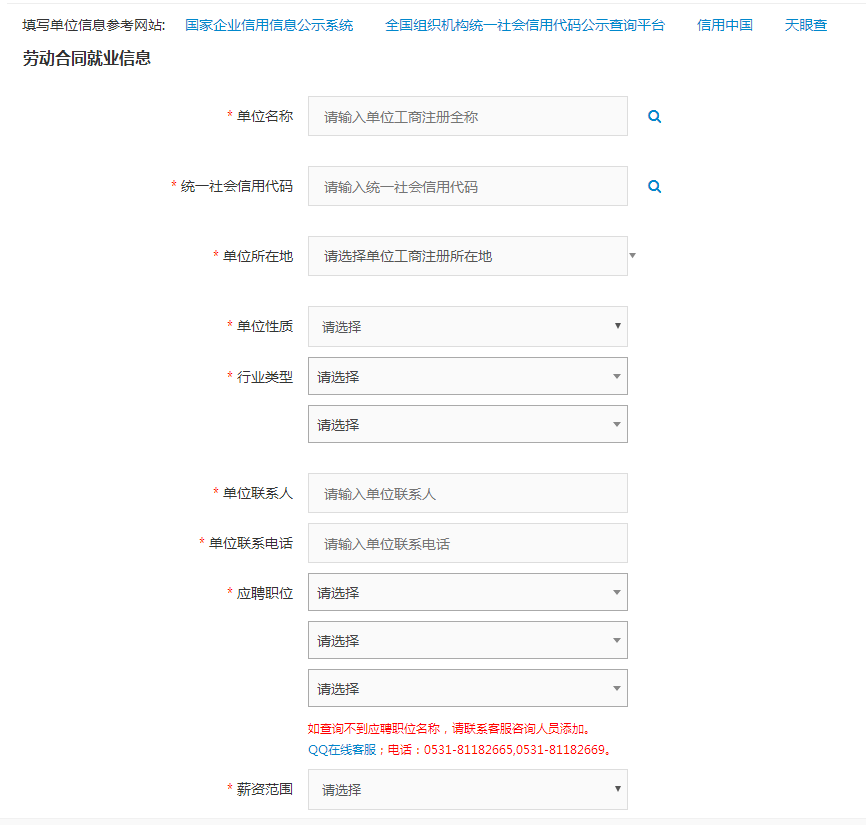Open 国家企业信用信息公示系统 link
Image resolution: width=866 pixels, height=825 pixels.
(x=269, y=25)
